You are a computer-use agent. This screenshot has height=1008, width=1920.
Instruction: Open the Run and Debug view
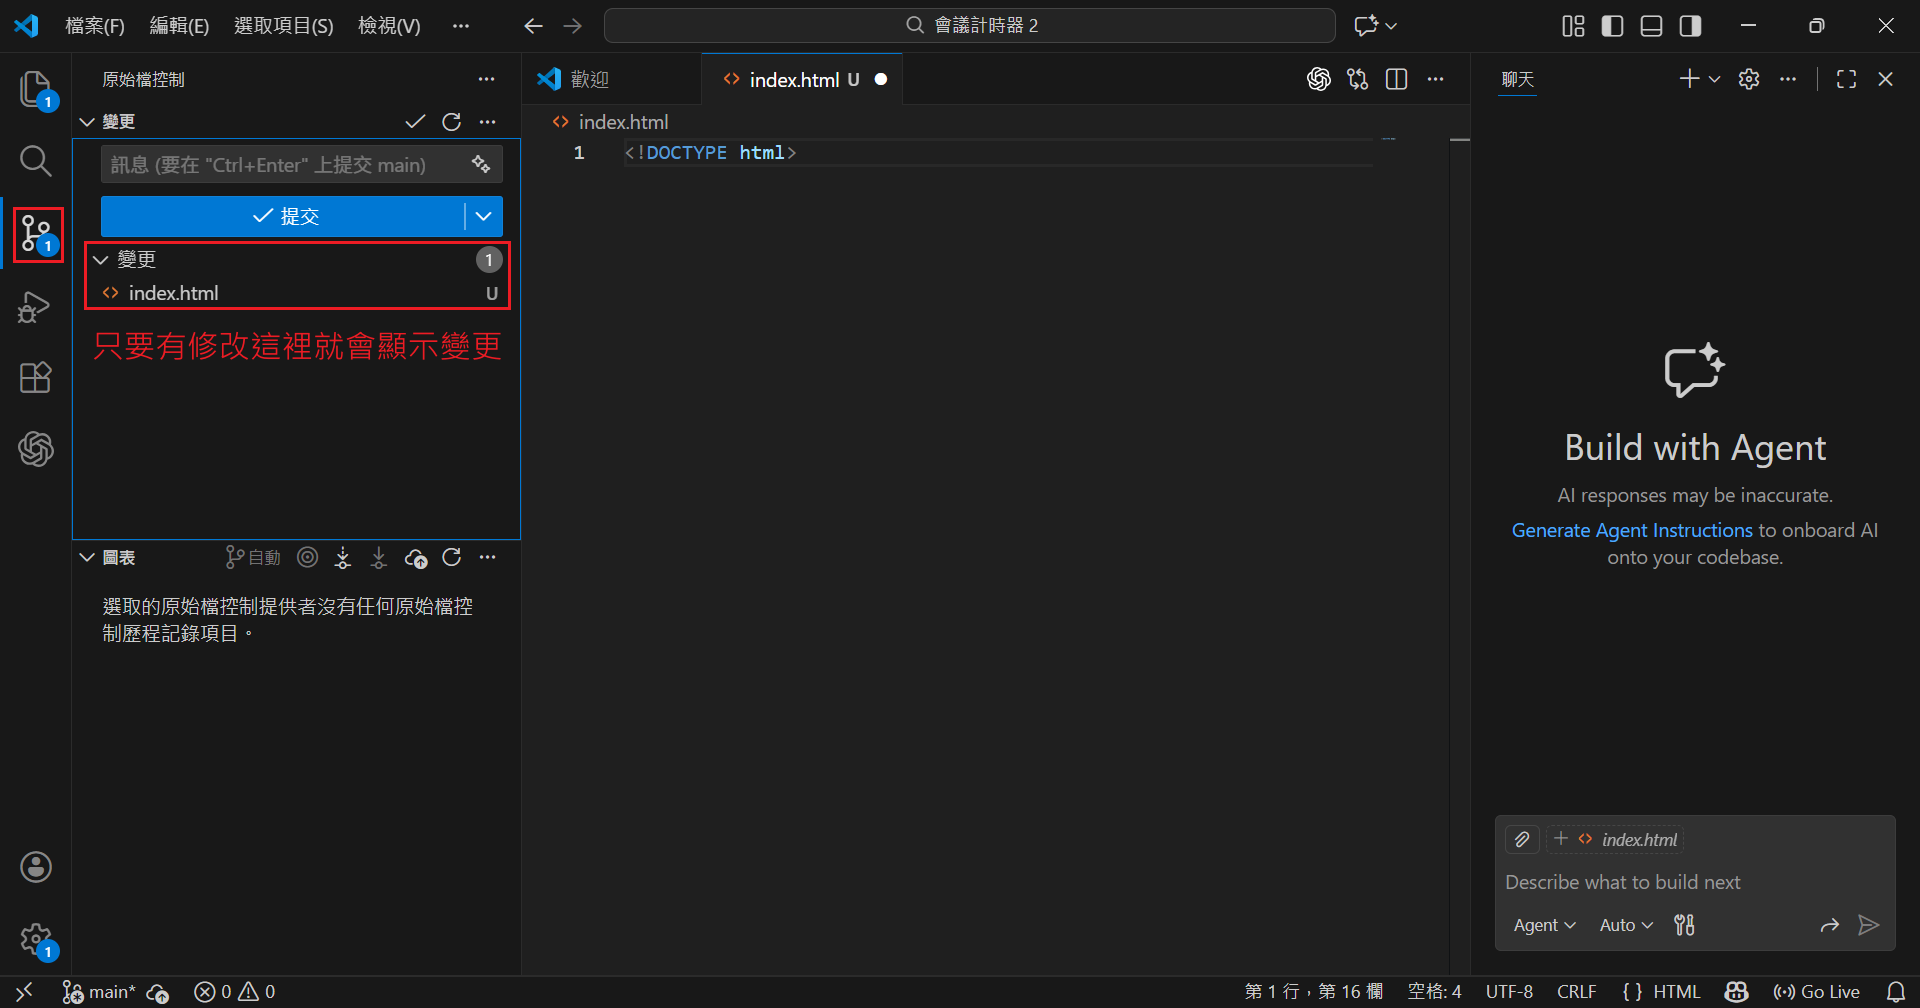coord(36,307)
